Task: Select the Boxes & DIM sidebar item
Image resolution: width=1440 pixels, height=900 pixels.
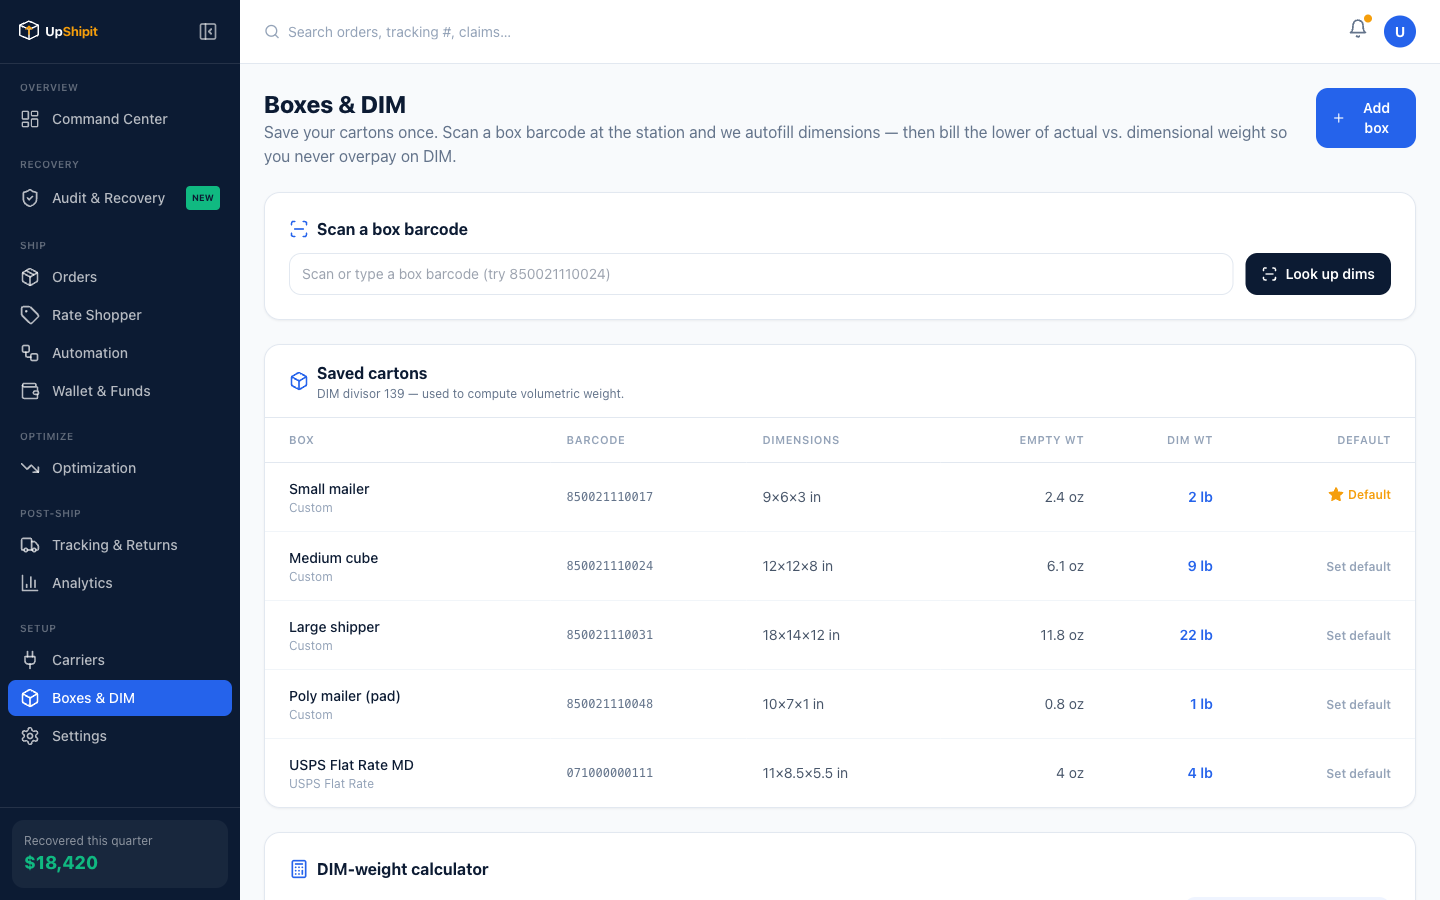Action: (120, 698)
